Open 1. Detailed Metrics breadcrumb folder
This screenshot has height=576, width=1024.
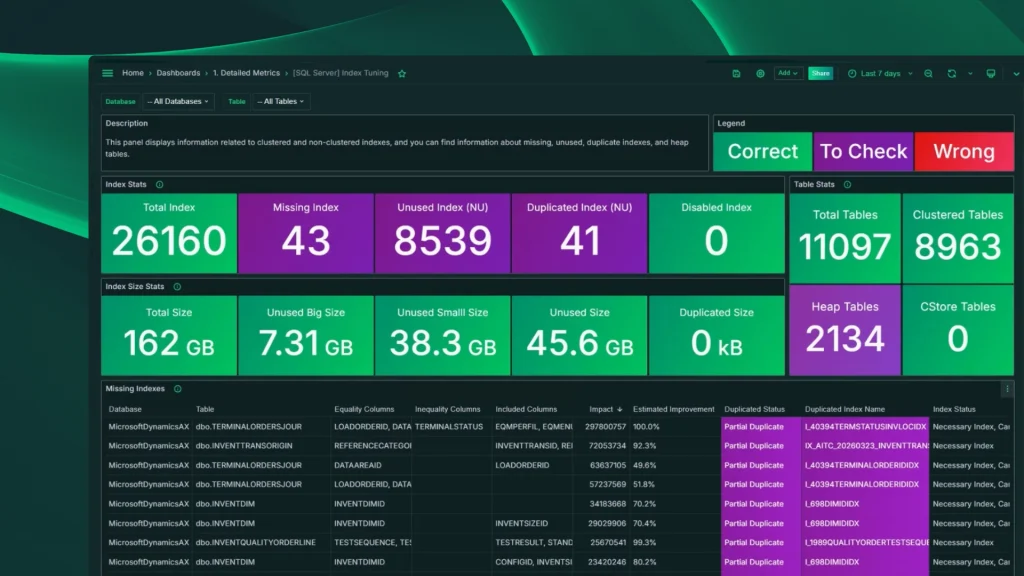(x=246, y=73)
